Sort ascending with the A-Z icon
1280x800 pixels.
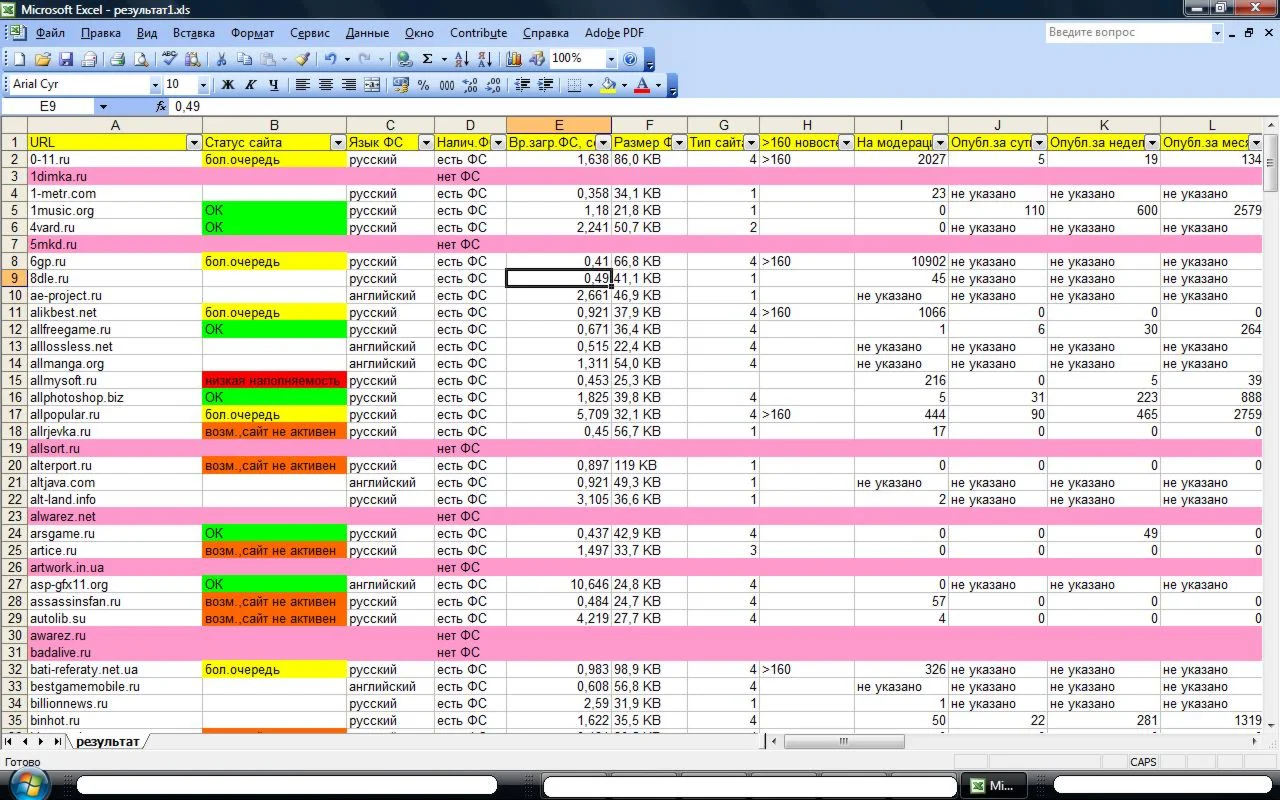461,59
